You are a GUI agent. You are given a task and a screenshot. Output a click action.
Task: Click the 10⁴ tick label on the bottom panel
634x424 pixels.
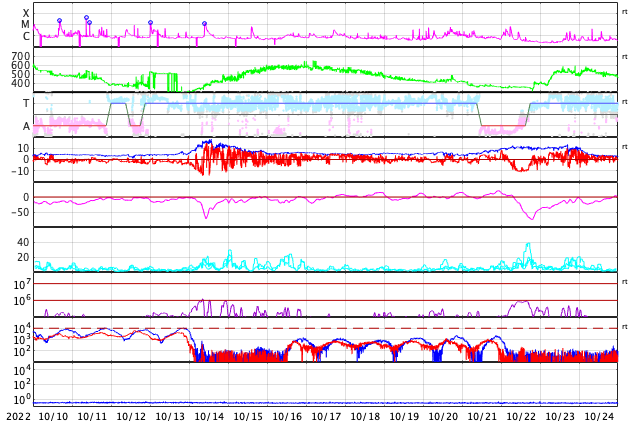click(22, 370)
